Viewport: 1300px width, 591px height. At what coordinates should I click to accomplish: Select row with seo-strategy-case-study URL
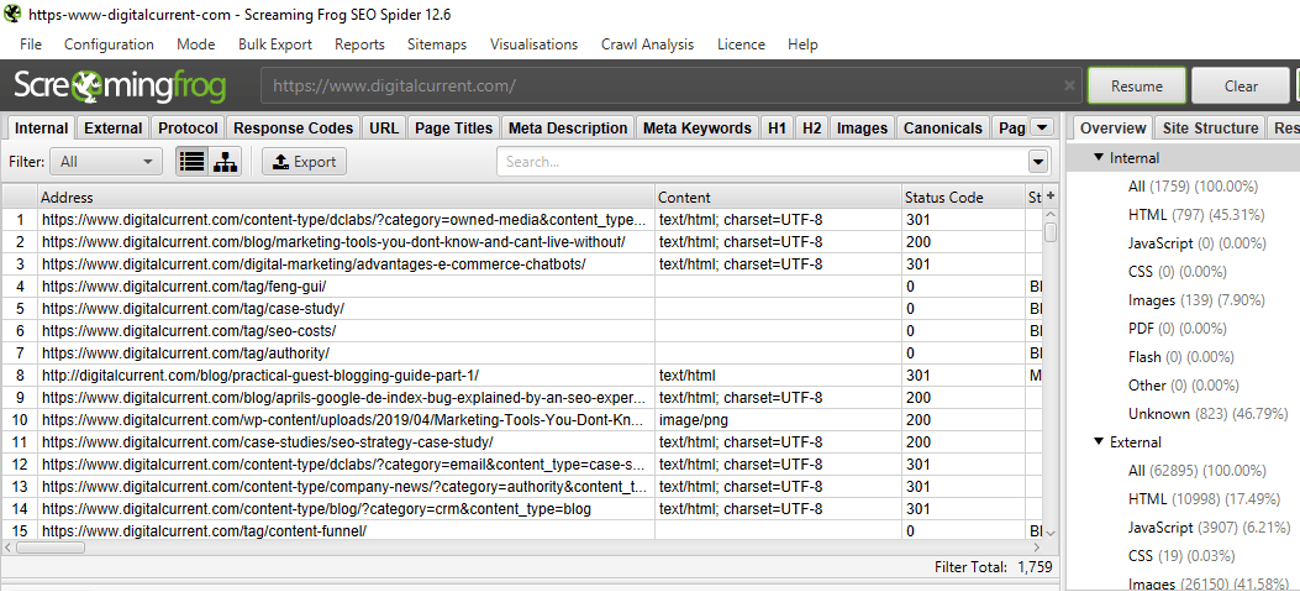(x=522, y=442)
